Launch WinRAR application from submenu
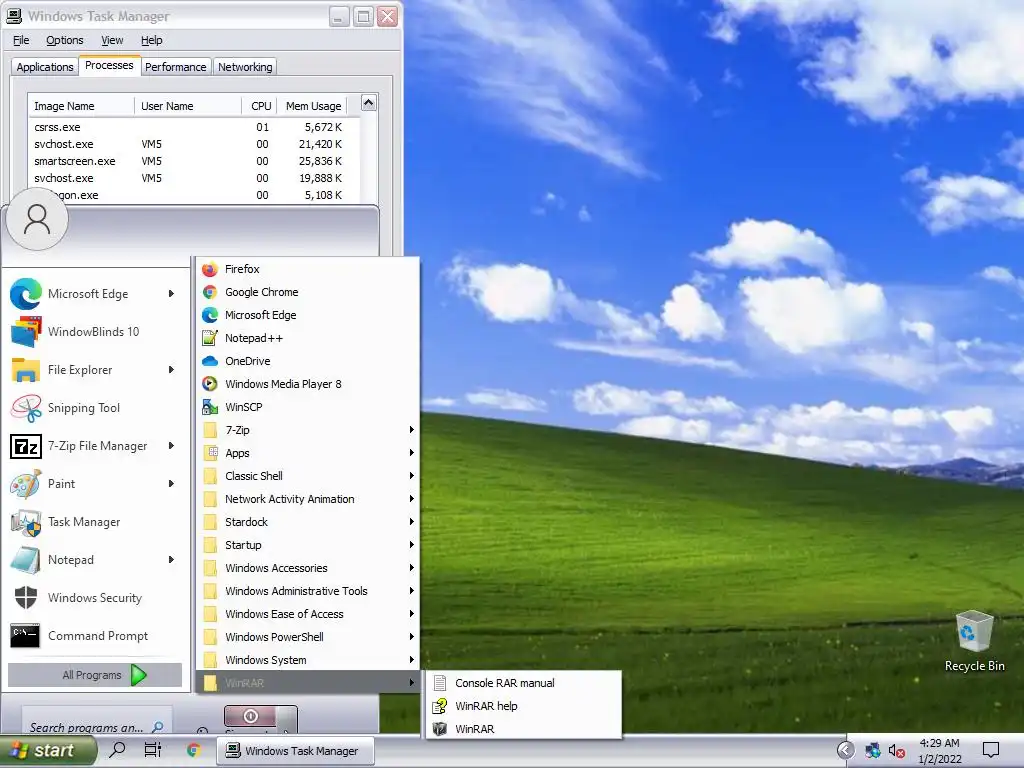 [523, 729]
